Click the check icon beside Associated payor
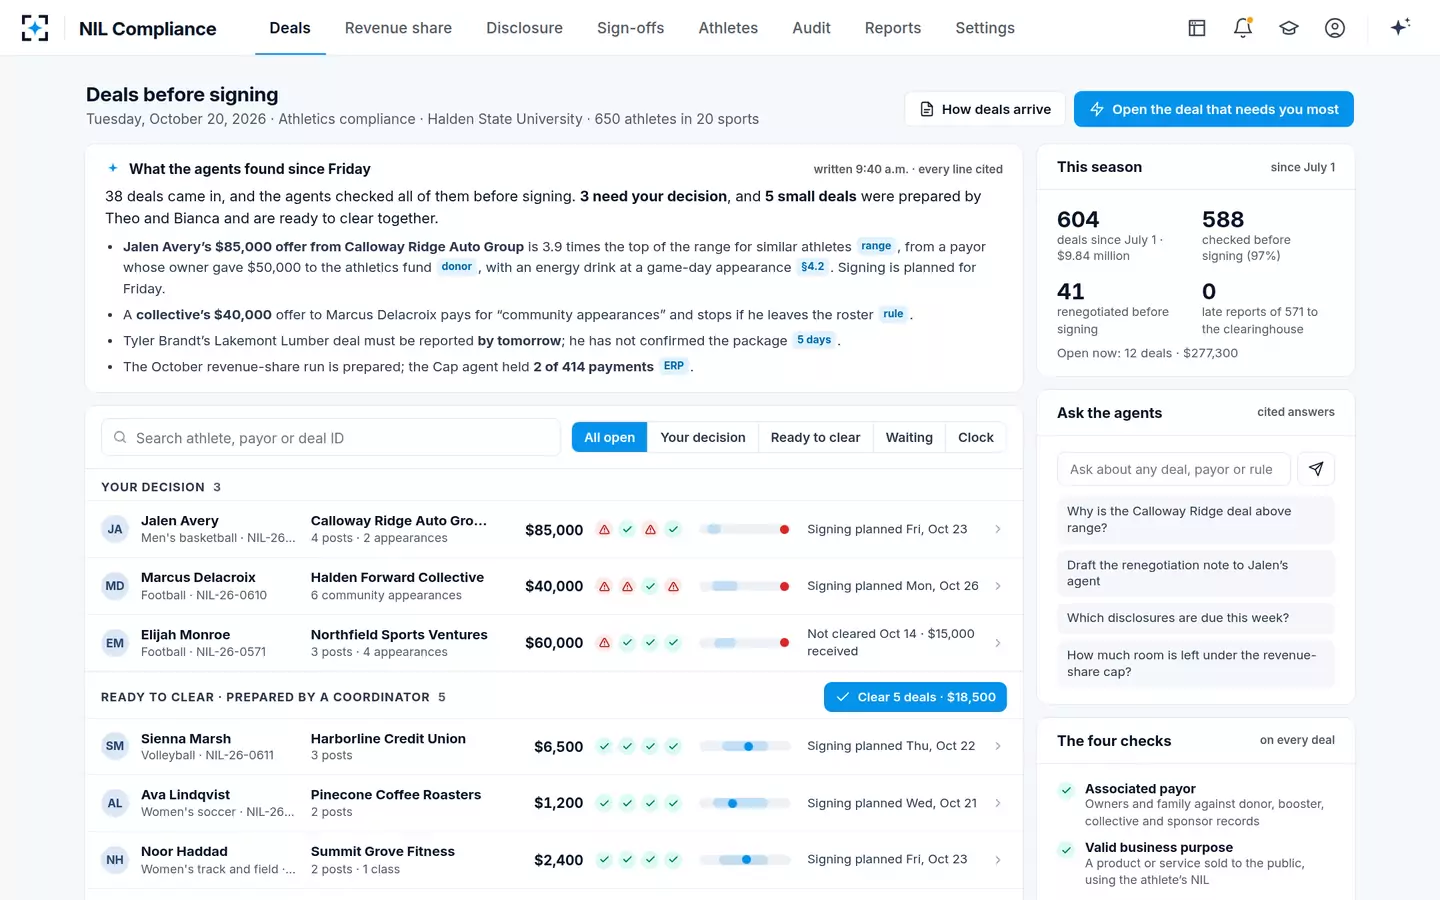This screenshot has width=1440, height=900. pyautogui.click(x=1067, y=790)
